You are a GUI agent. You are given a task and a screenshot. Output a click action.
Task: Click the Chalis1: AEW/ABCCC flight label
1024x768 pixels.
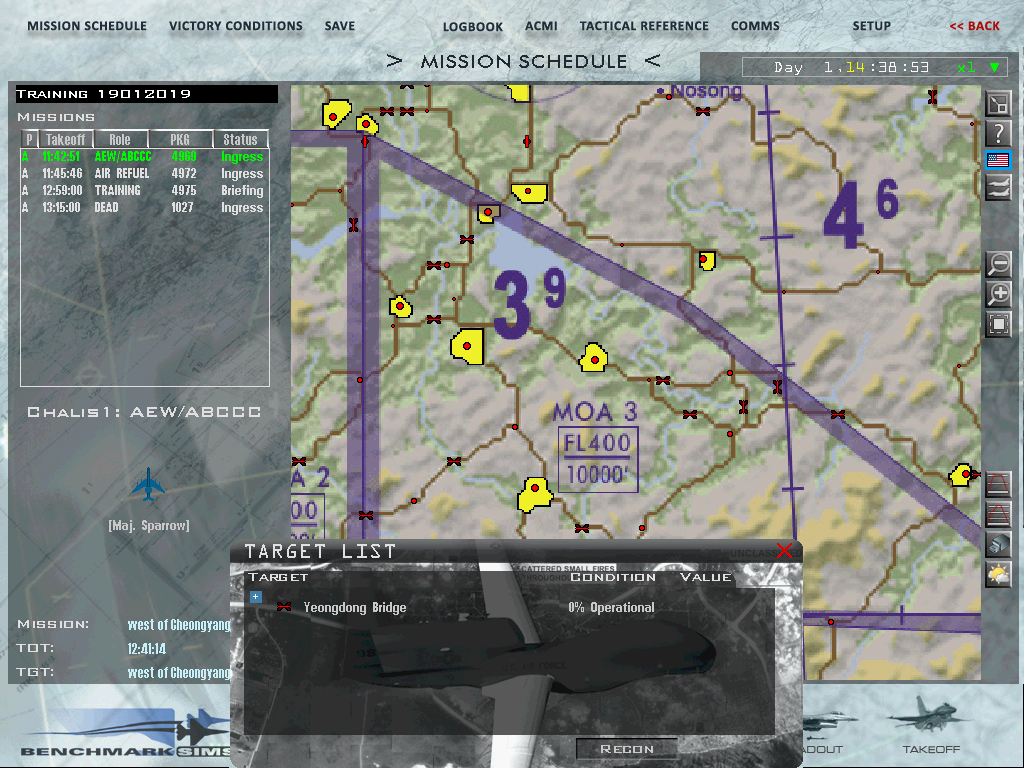[x=144, y=412]
